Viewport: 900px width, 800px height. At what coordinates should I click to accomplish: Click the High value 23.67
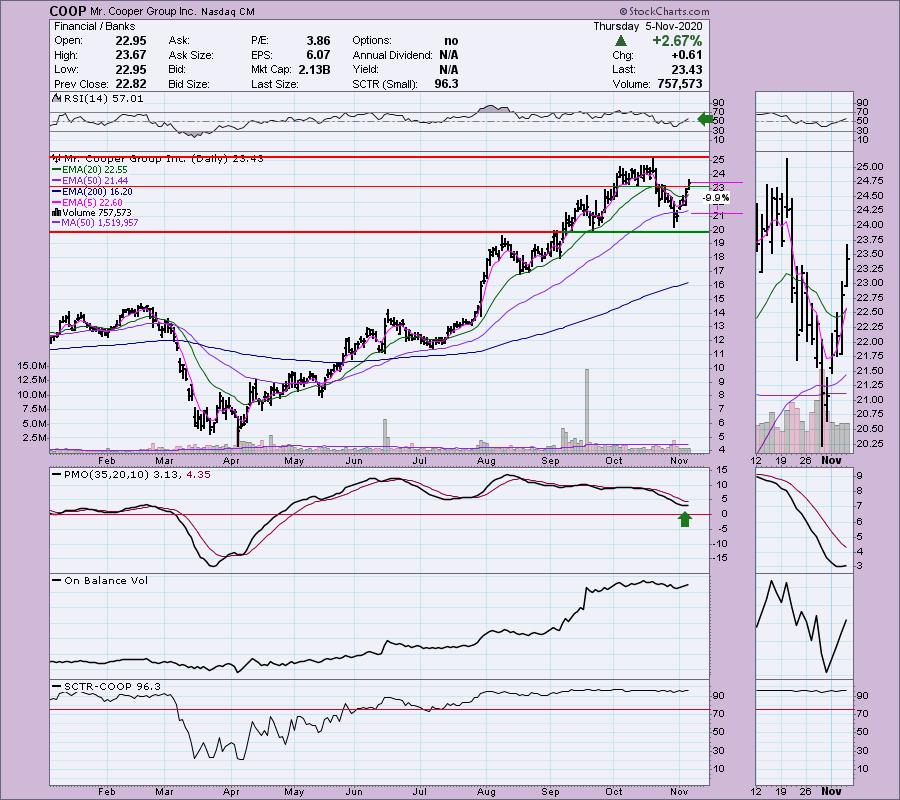point(130,55)
